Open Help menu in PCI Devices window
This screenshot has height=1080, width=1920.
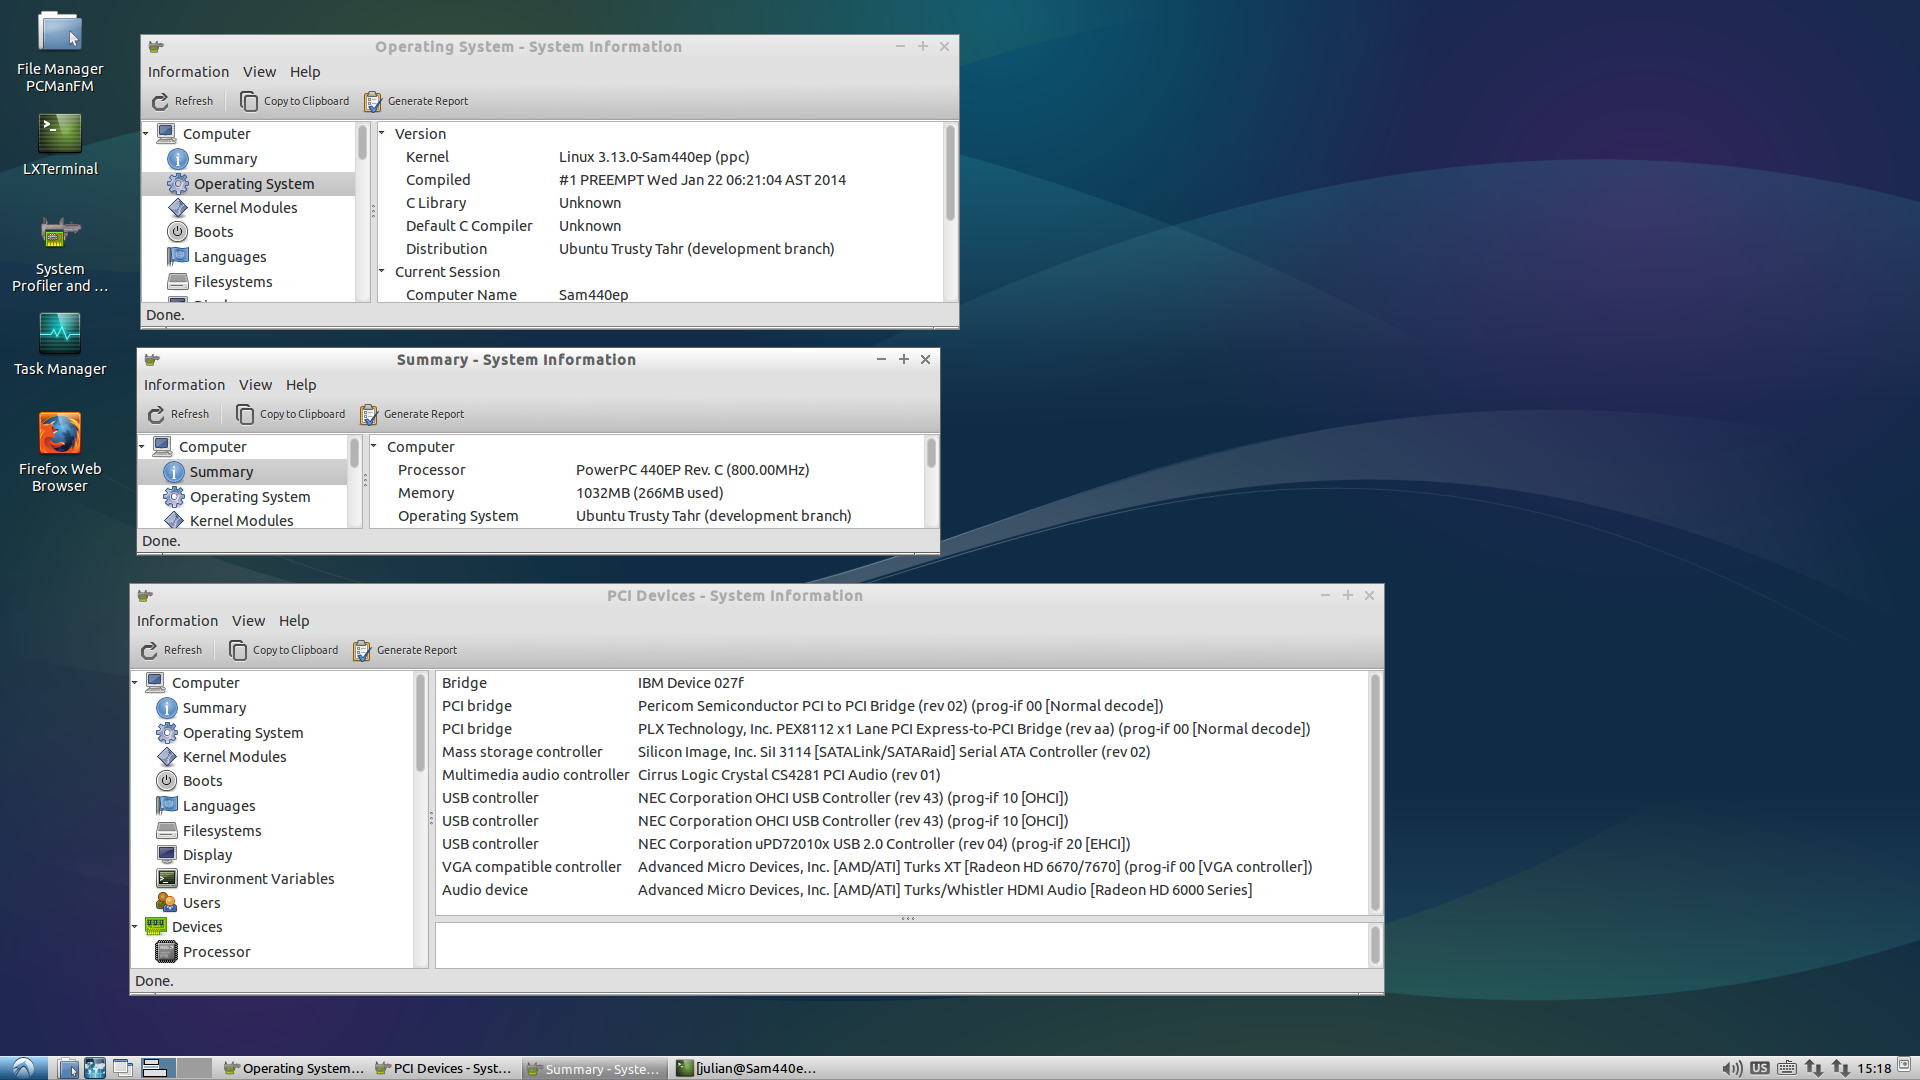[x=294, y=621]
